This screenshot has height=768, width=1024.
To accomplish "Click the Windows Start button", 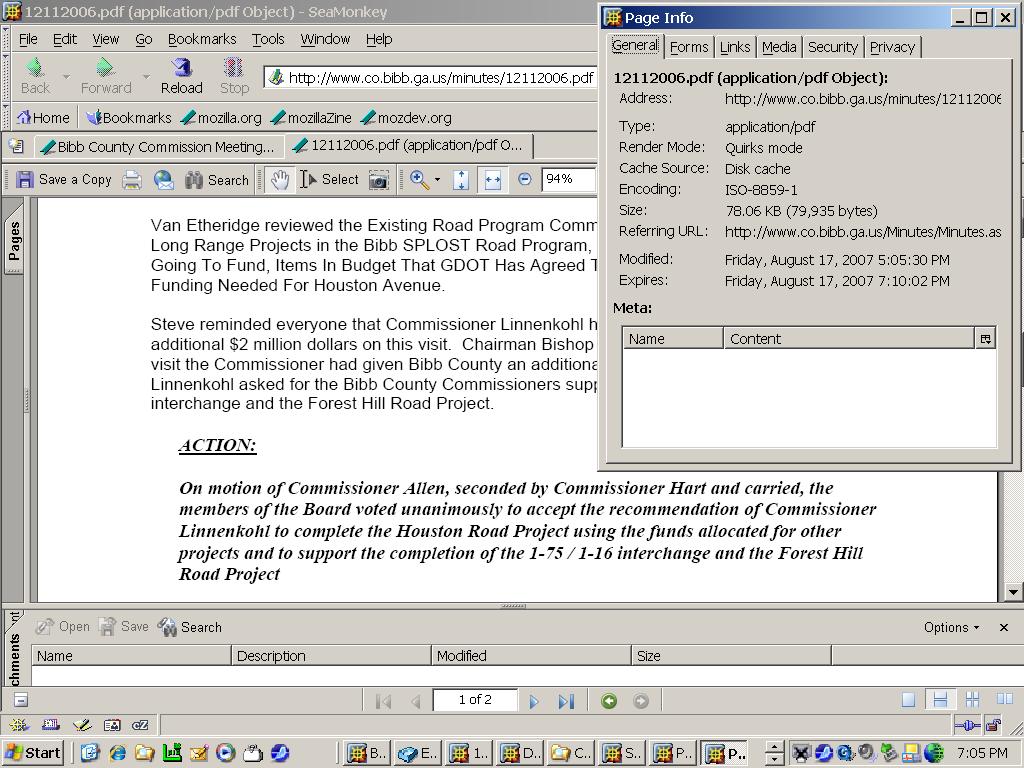I will point(33,753).
